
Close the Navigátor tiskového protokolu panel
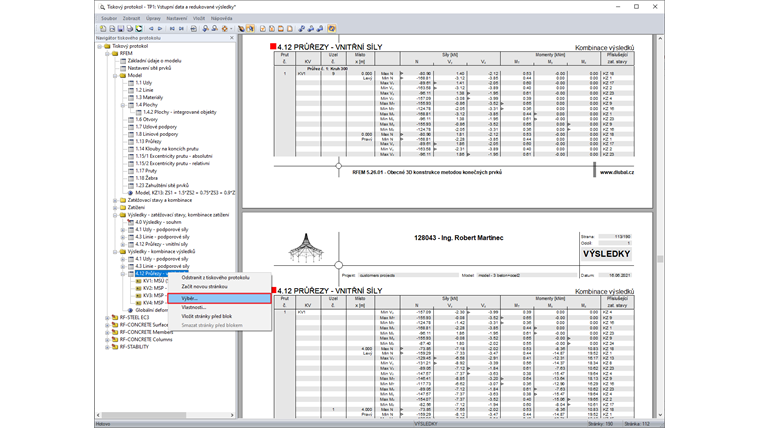(x=231, y=38)
